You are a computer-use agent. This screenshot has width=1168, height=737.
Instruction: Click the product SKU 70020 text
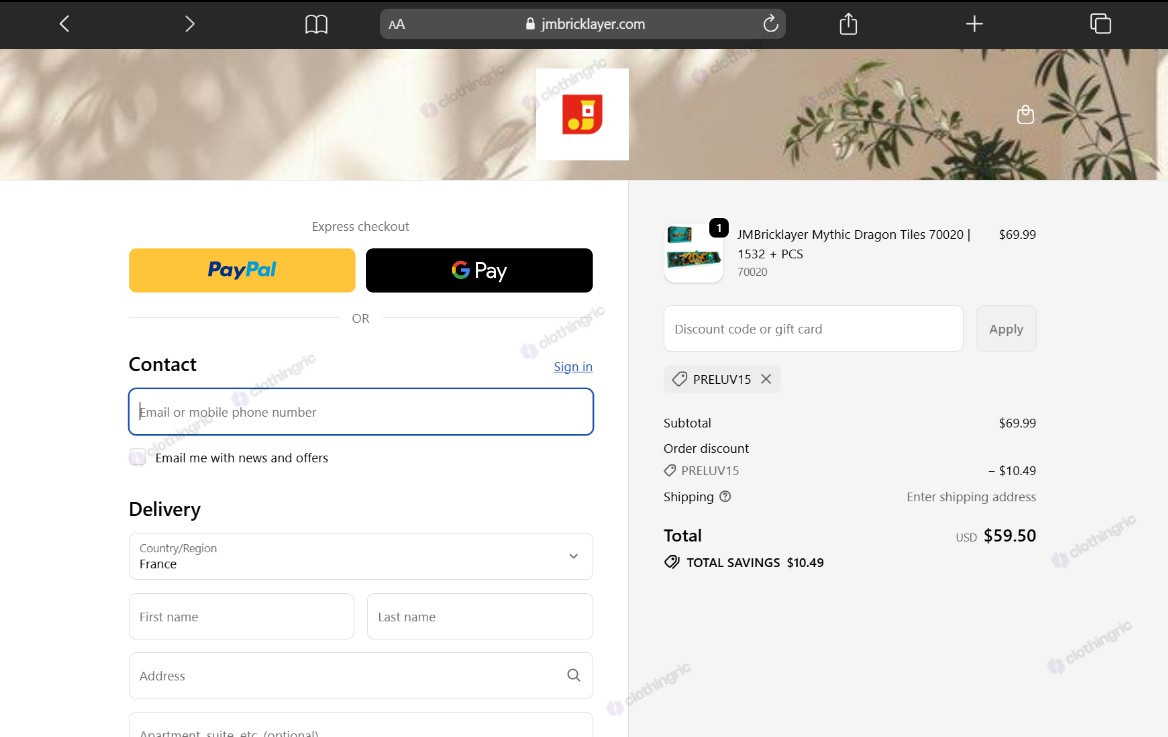752,272
